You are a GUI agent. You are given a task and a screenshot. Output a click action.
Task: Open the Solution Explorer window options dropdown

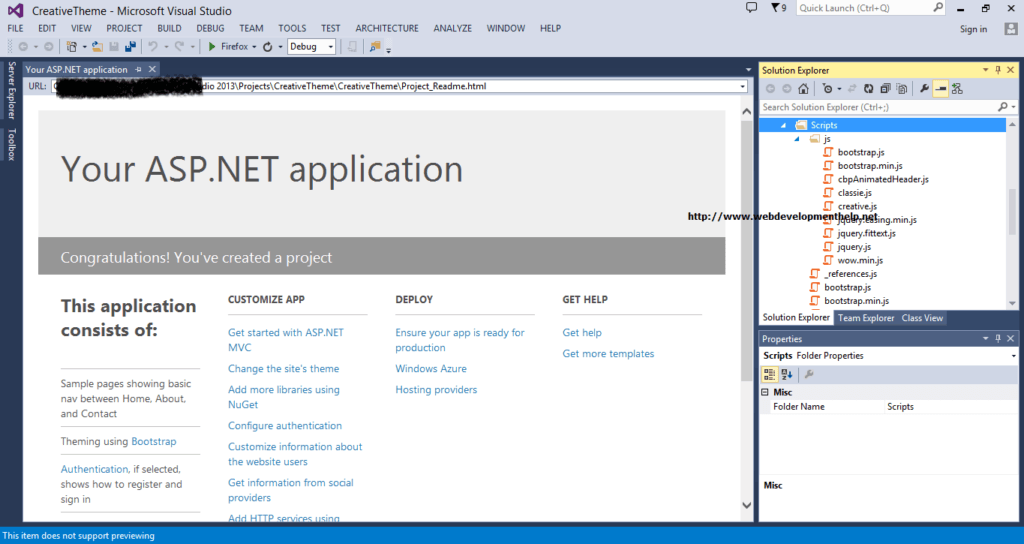click(985, 70)
